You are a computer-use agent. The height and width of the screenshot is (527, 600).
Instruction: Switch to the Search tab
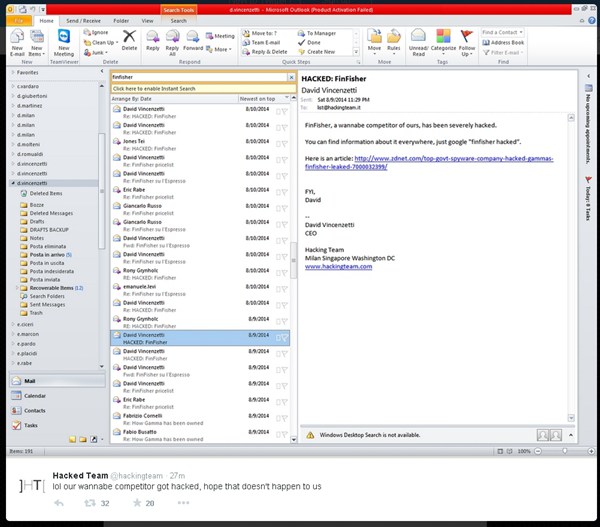click(179, 21)
